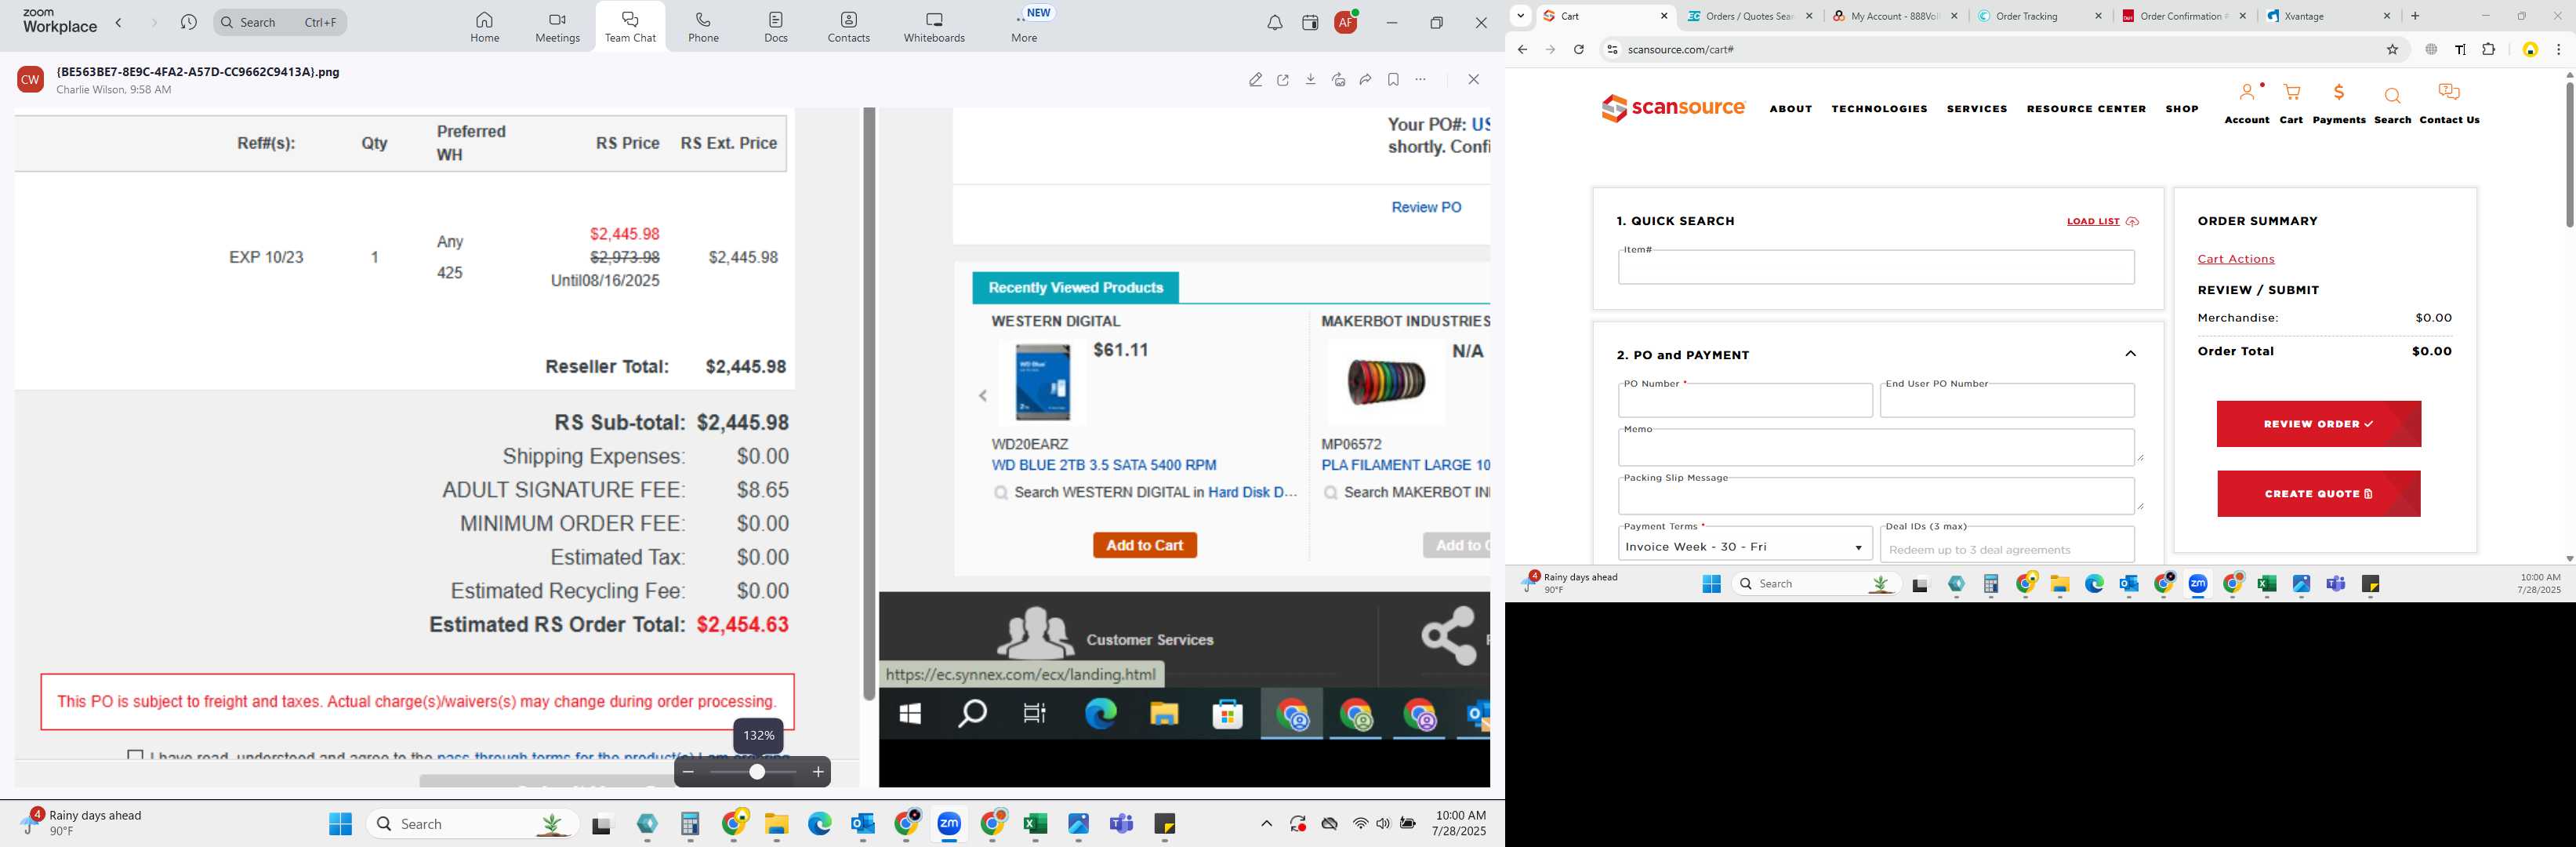Open Chrome three-dot menu
Viewport: 2576px width, 847px height.
click(x=2558, y=50)
